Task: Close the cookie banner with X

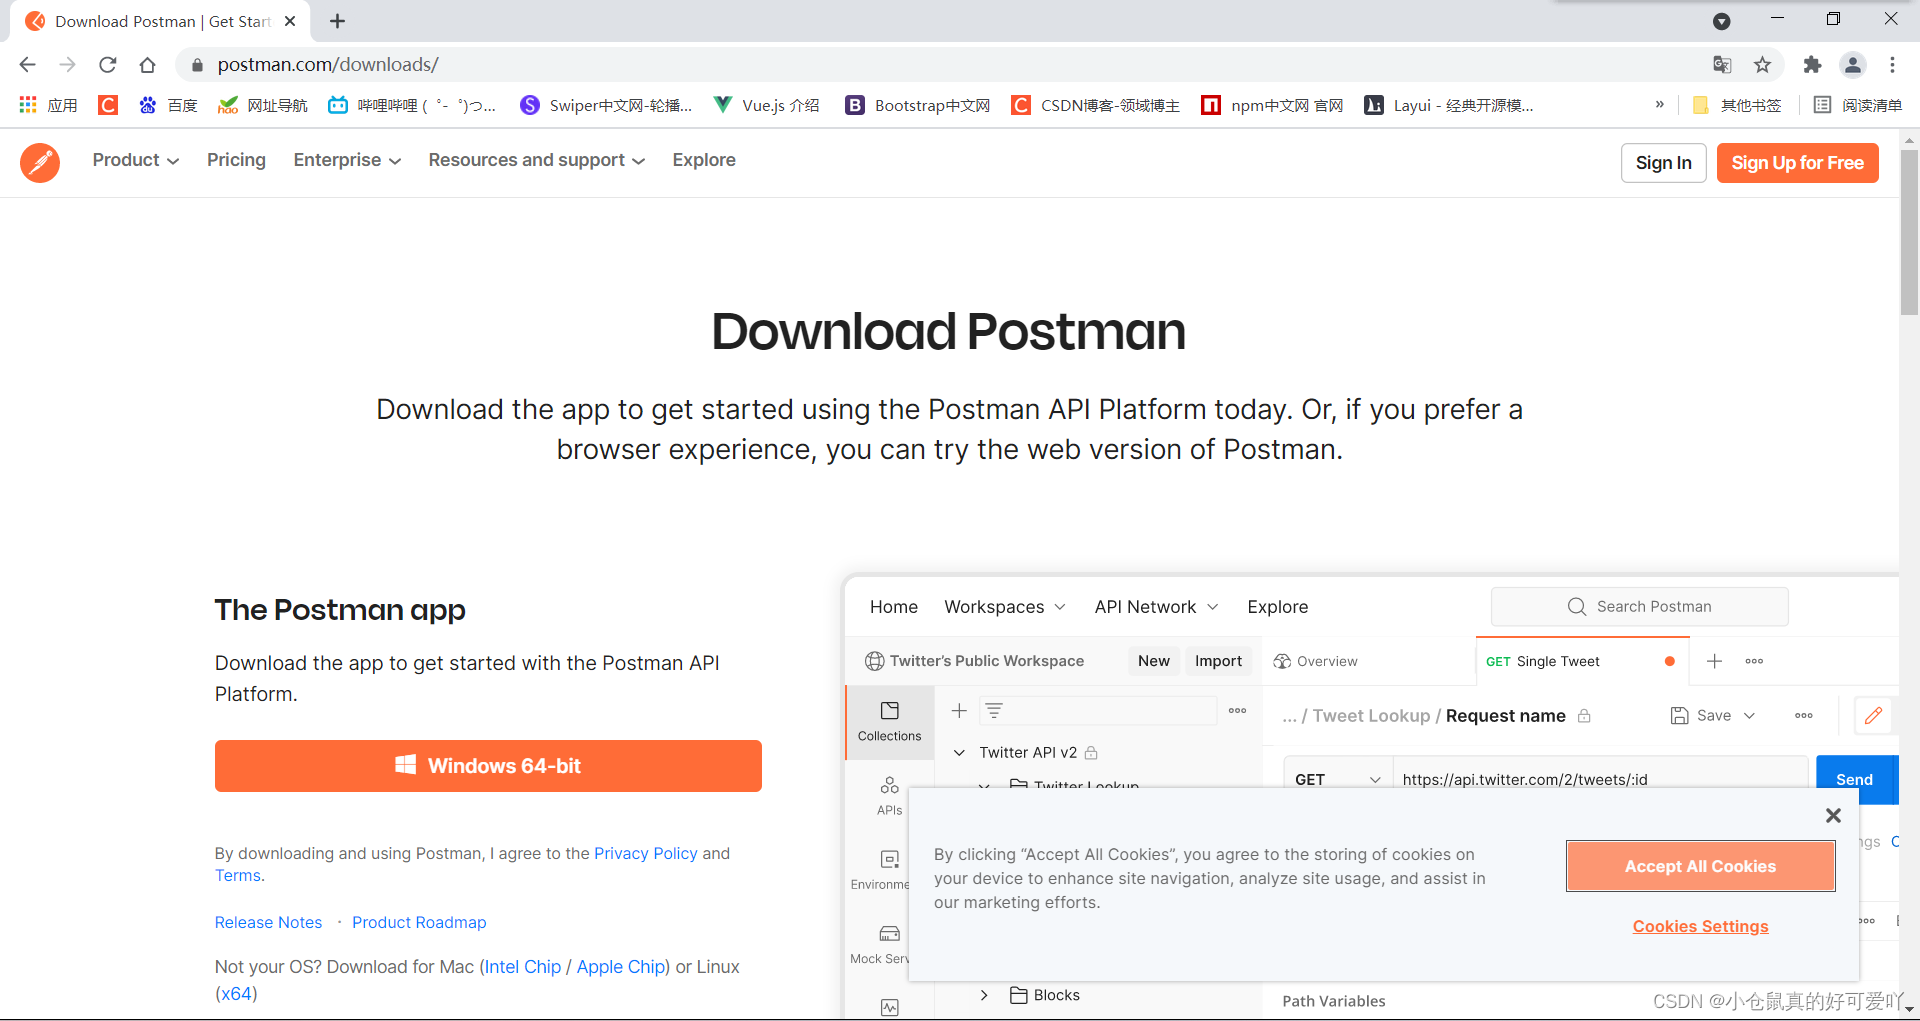Action: pos(1833,816)
